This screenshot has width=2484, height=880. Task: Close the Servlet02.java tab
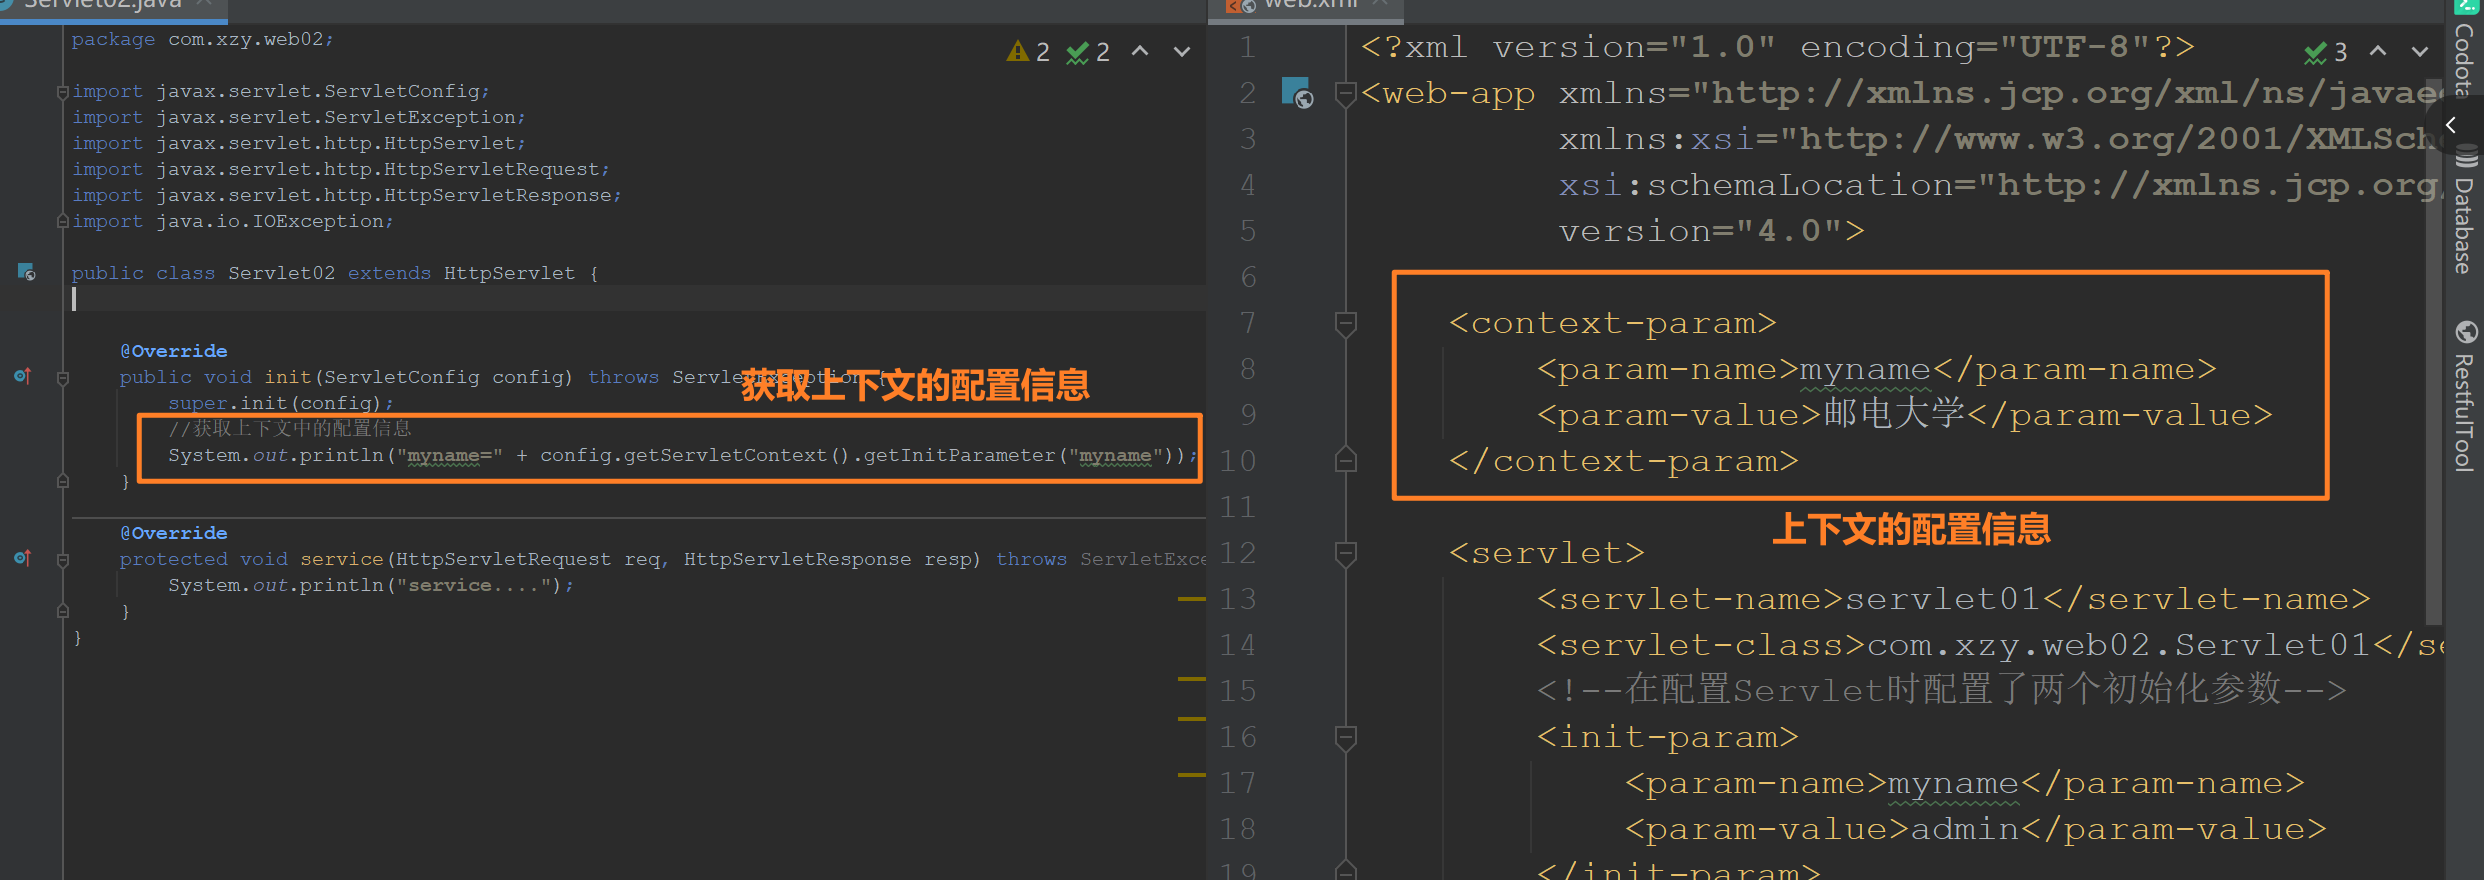[x=206, y=4]
